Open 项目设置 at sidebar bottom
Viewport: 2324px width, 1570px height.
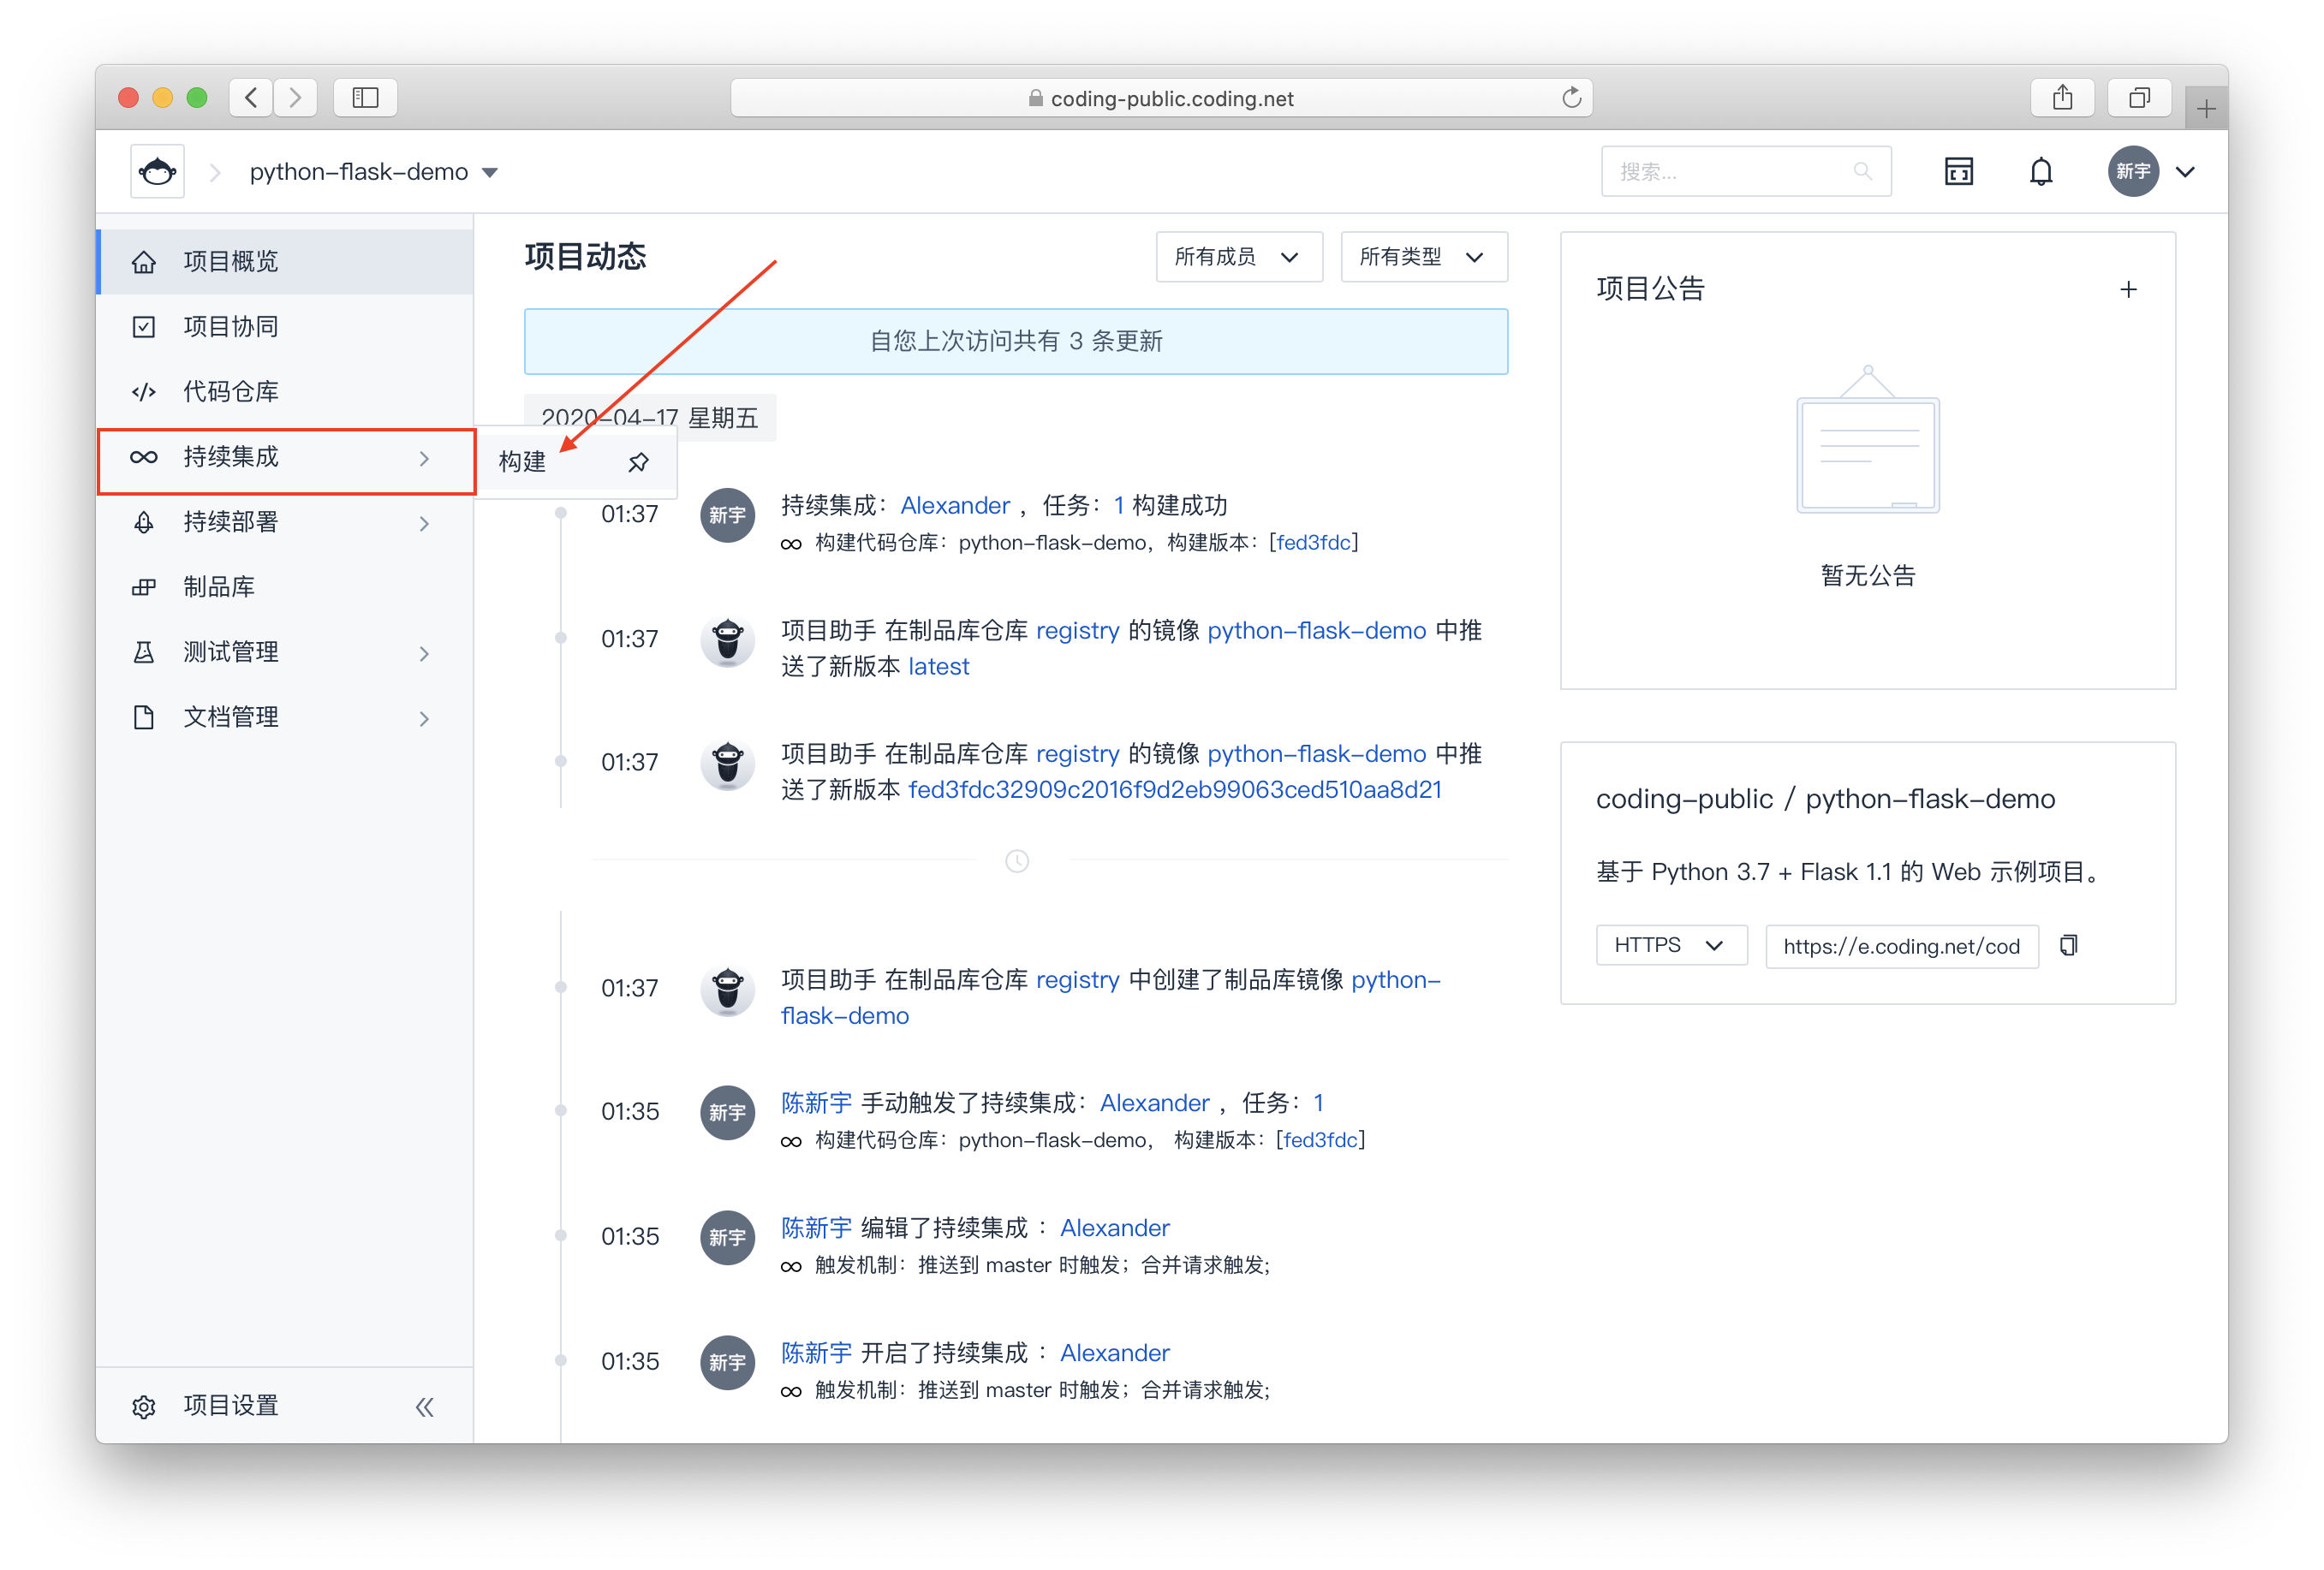point(231,1405)
